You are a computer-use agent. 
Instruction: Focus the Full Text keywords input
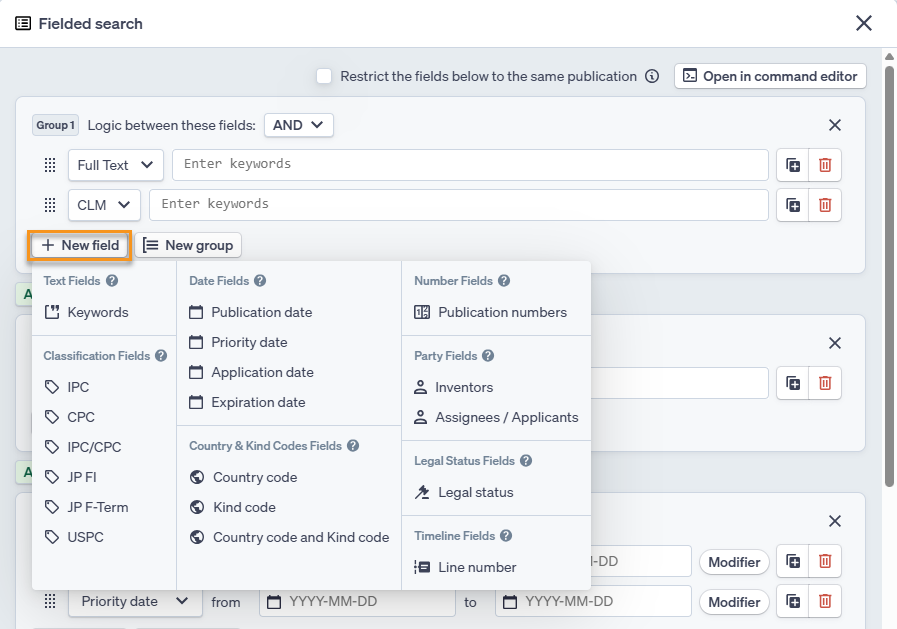click(470, 165)
